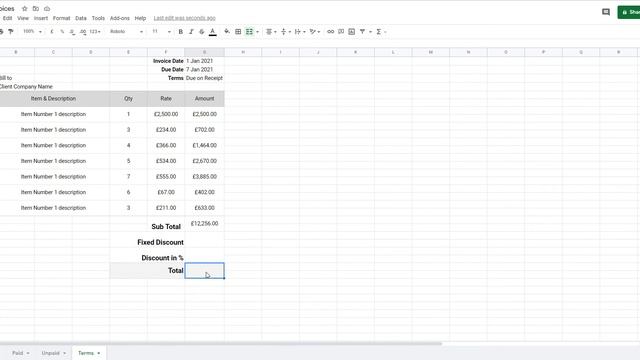Click the Share button

tap(629, 12)
